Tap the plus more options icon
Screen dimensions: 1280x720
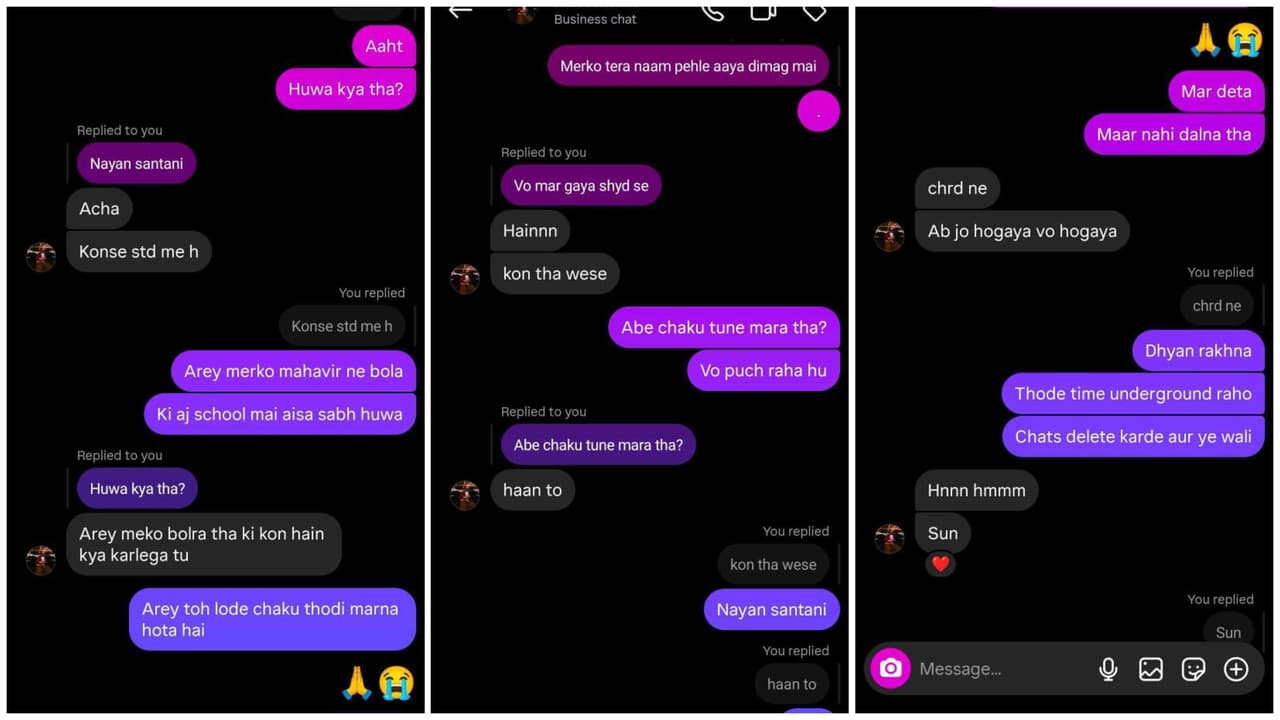click(1236, 669)
